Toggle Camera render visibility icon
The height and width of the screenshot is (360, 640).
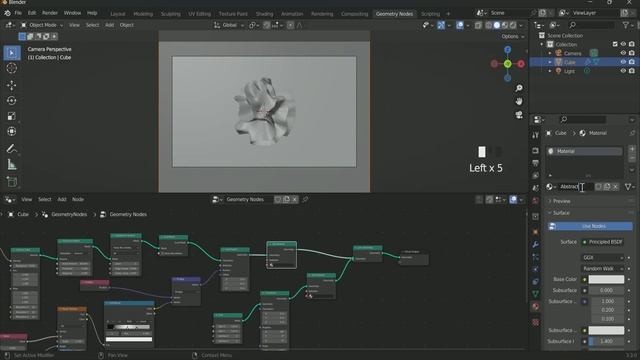[631, 53]
